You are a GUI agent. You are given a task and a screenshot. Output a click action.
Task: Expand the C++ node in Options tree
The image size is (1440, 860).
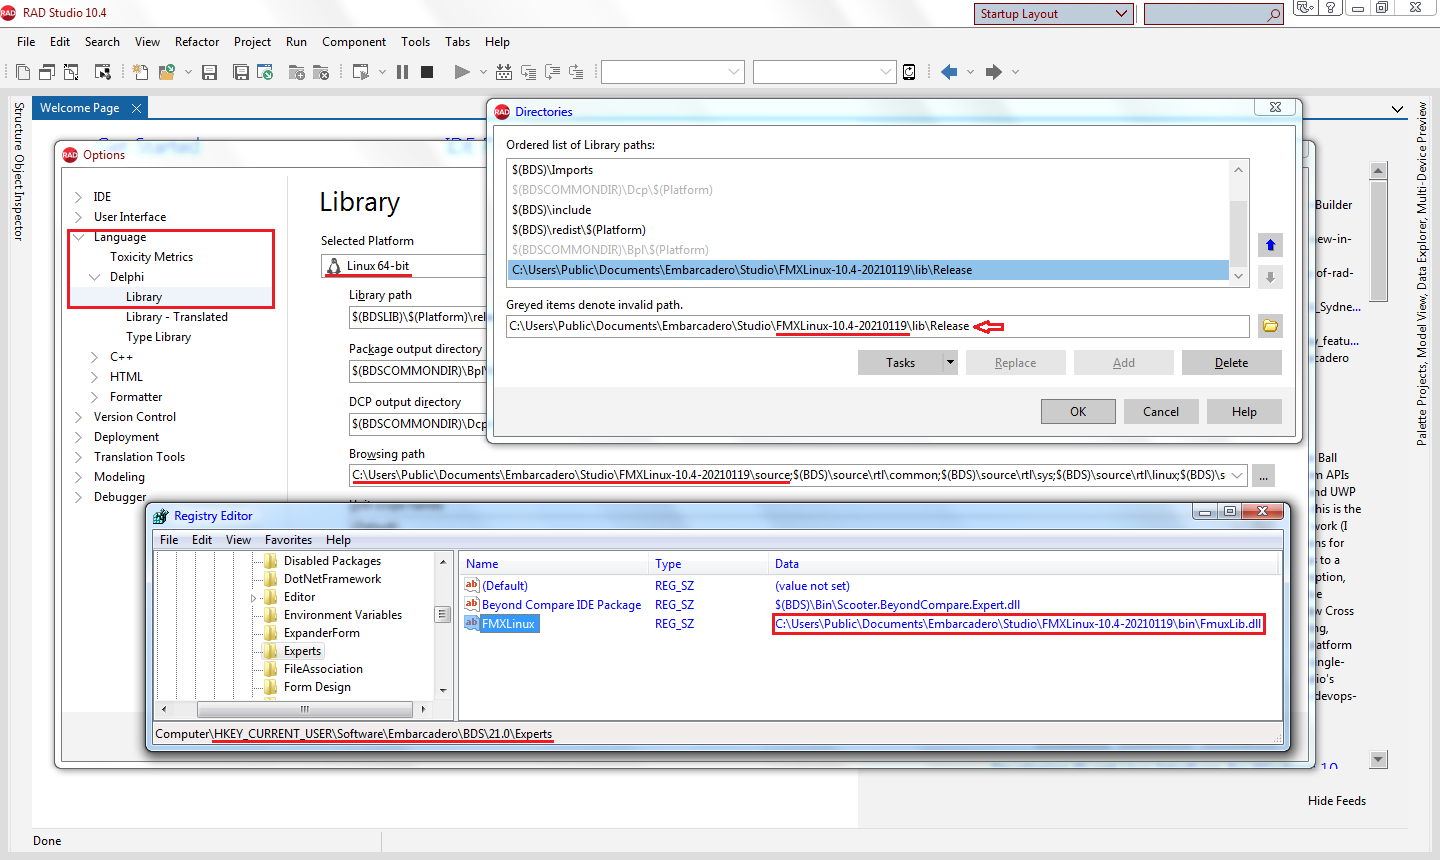click(x=94, y=357)
